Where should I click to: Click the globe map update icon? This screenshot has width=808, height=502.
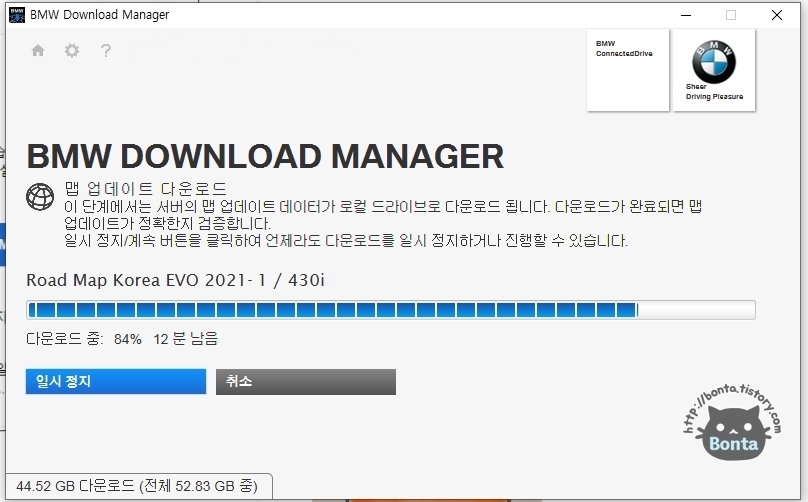[x=40, y=196]
